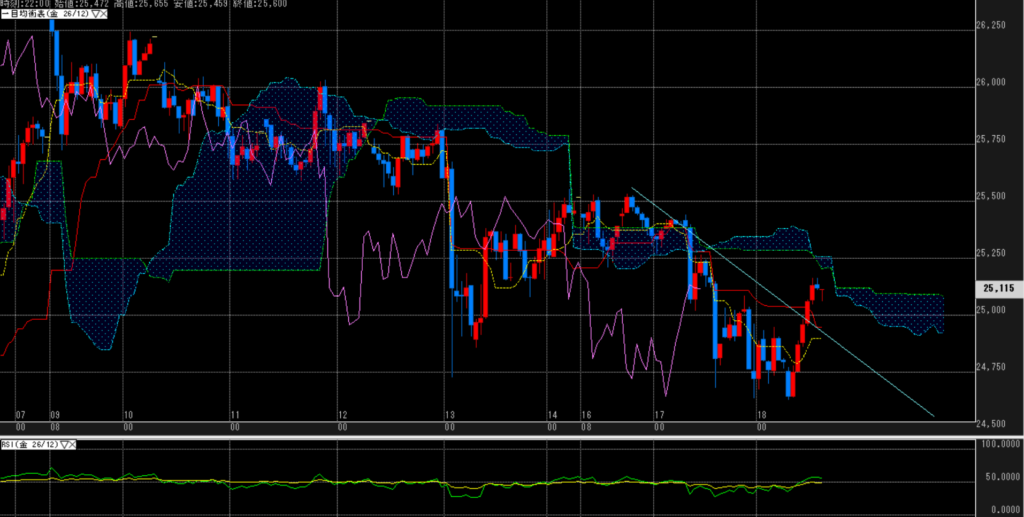Click the RSI 100.0000 scale label
Screen dimensions: 1024x517
pyautogui.click(x=999, y=443)
